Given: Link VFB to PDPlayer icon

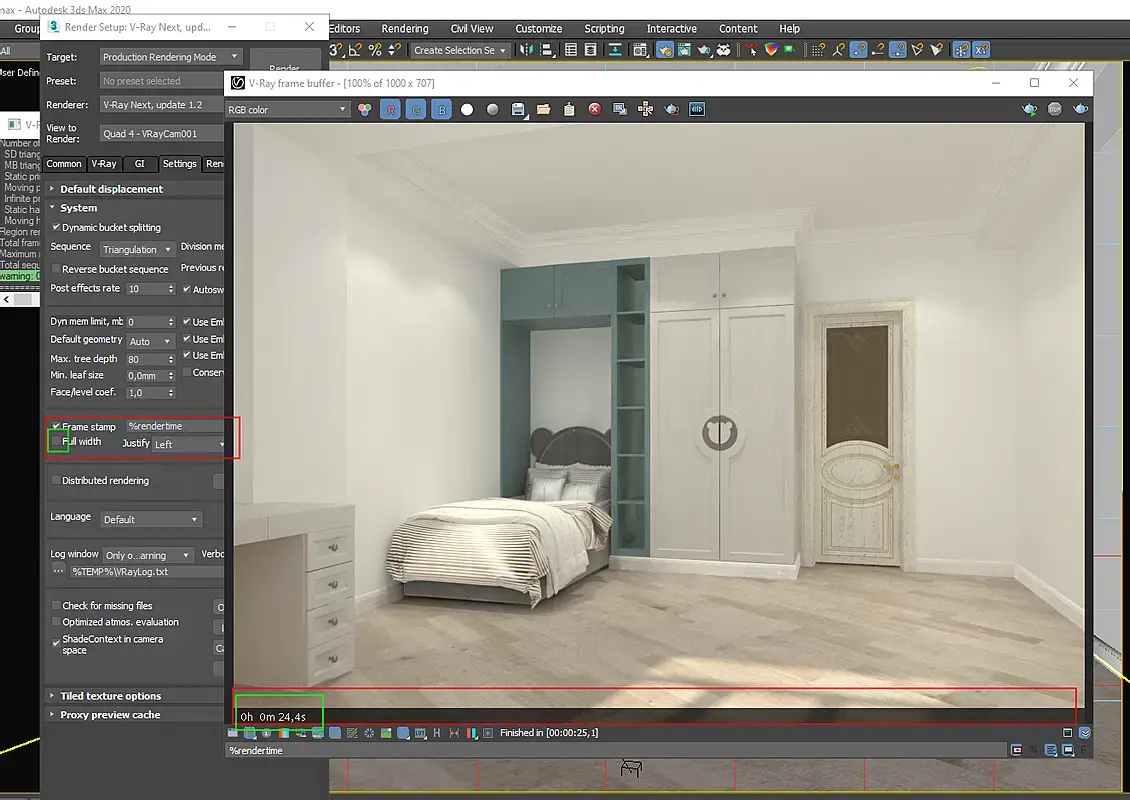Looking at the screenshot, I should 697,110.
